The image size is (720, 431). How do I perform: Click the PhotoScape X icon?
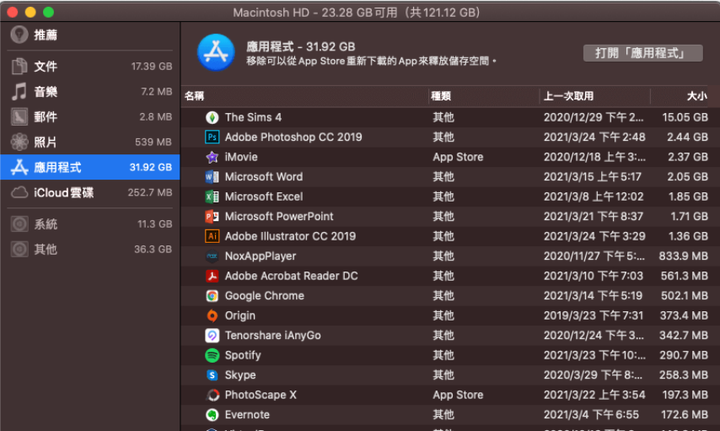click(x=212, y=395)
